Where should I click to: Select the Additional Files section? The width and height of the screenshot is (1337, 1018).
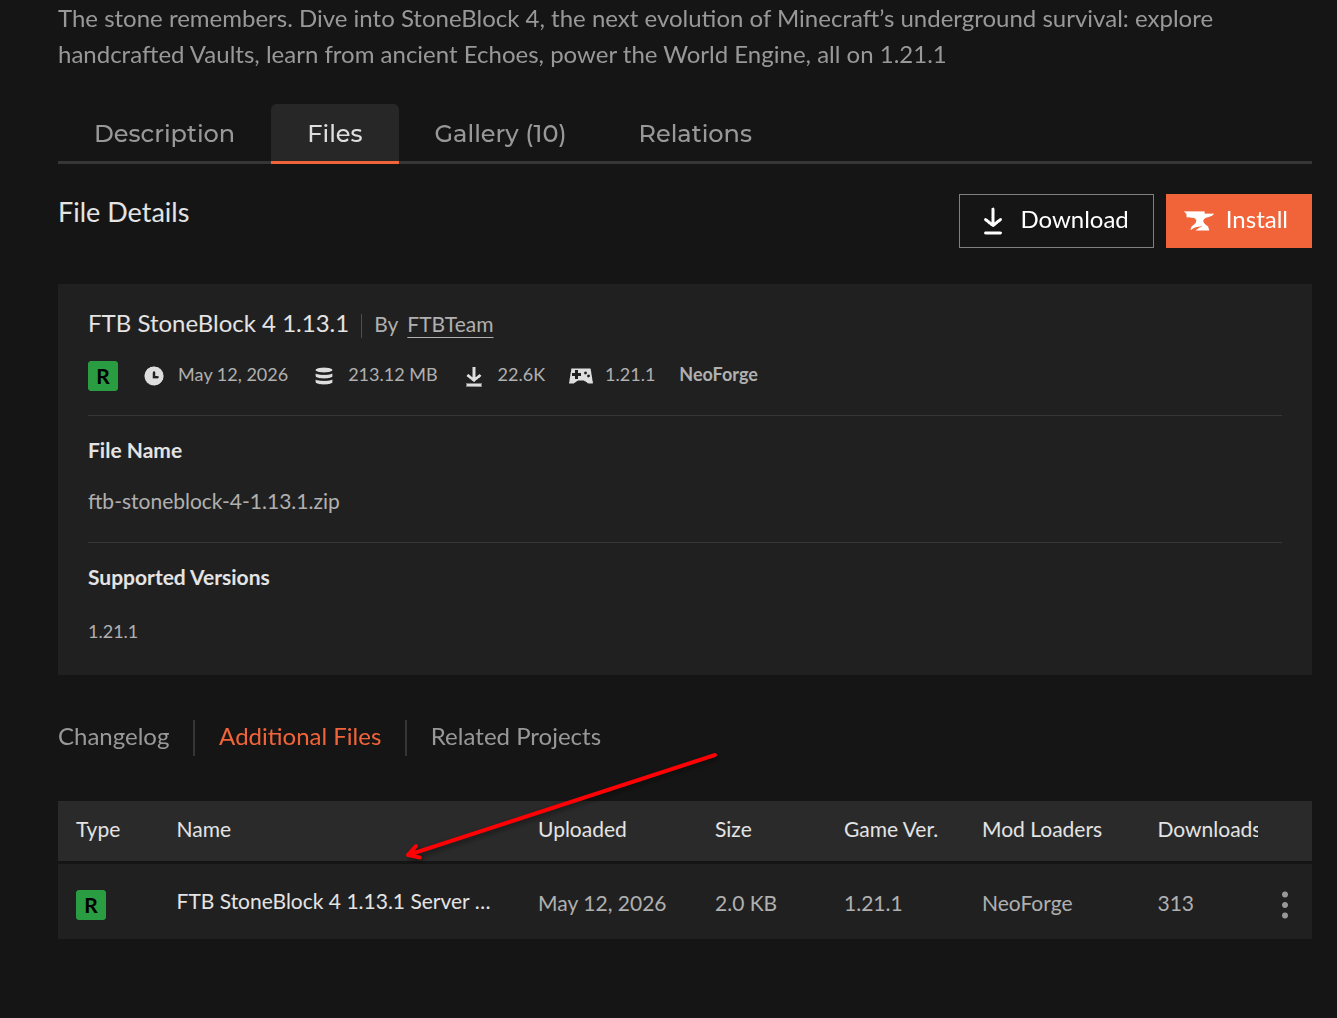pyautogui.click(x=300, y=737)
